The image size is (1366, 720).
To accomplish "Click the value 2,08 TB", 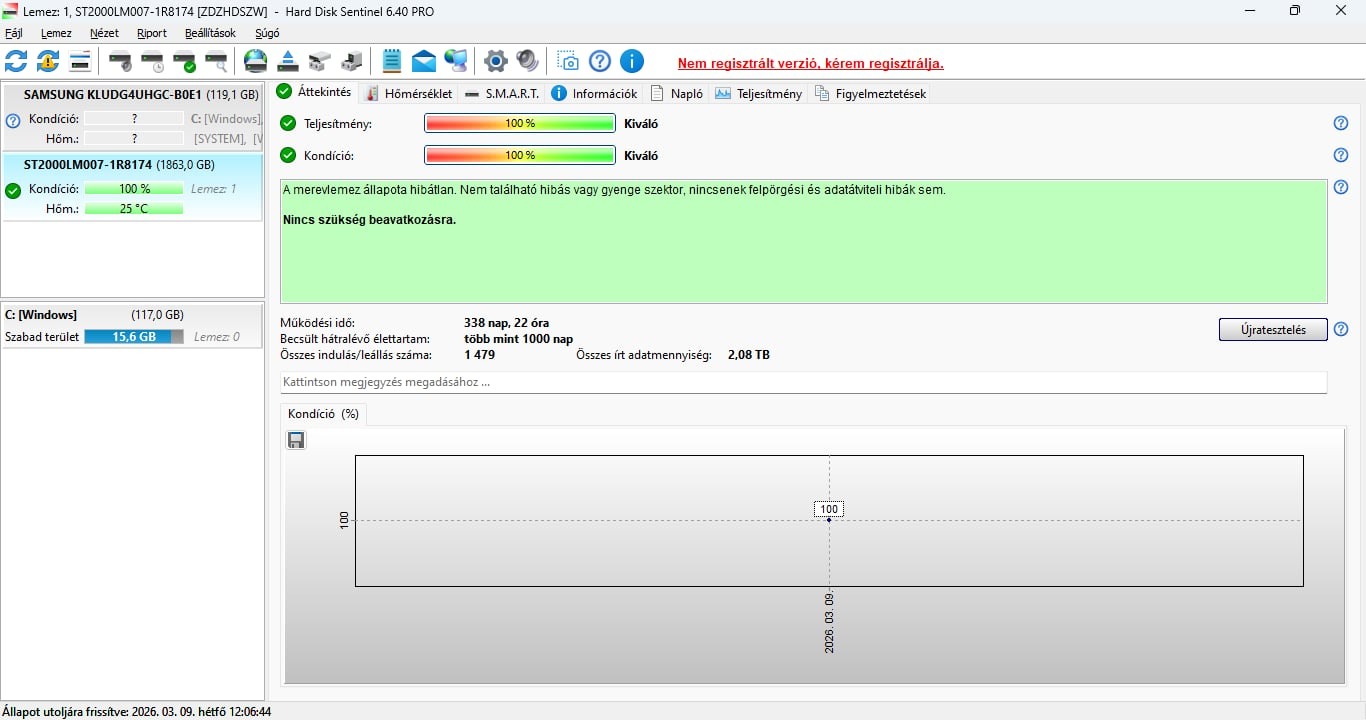I will [x=749, y=355].
